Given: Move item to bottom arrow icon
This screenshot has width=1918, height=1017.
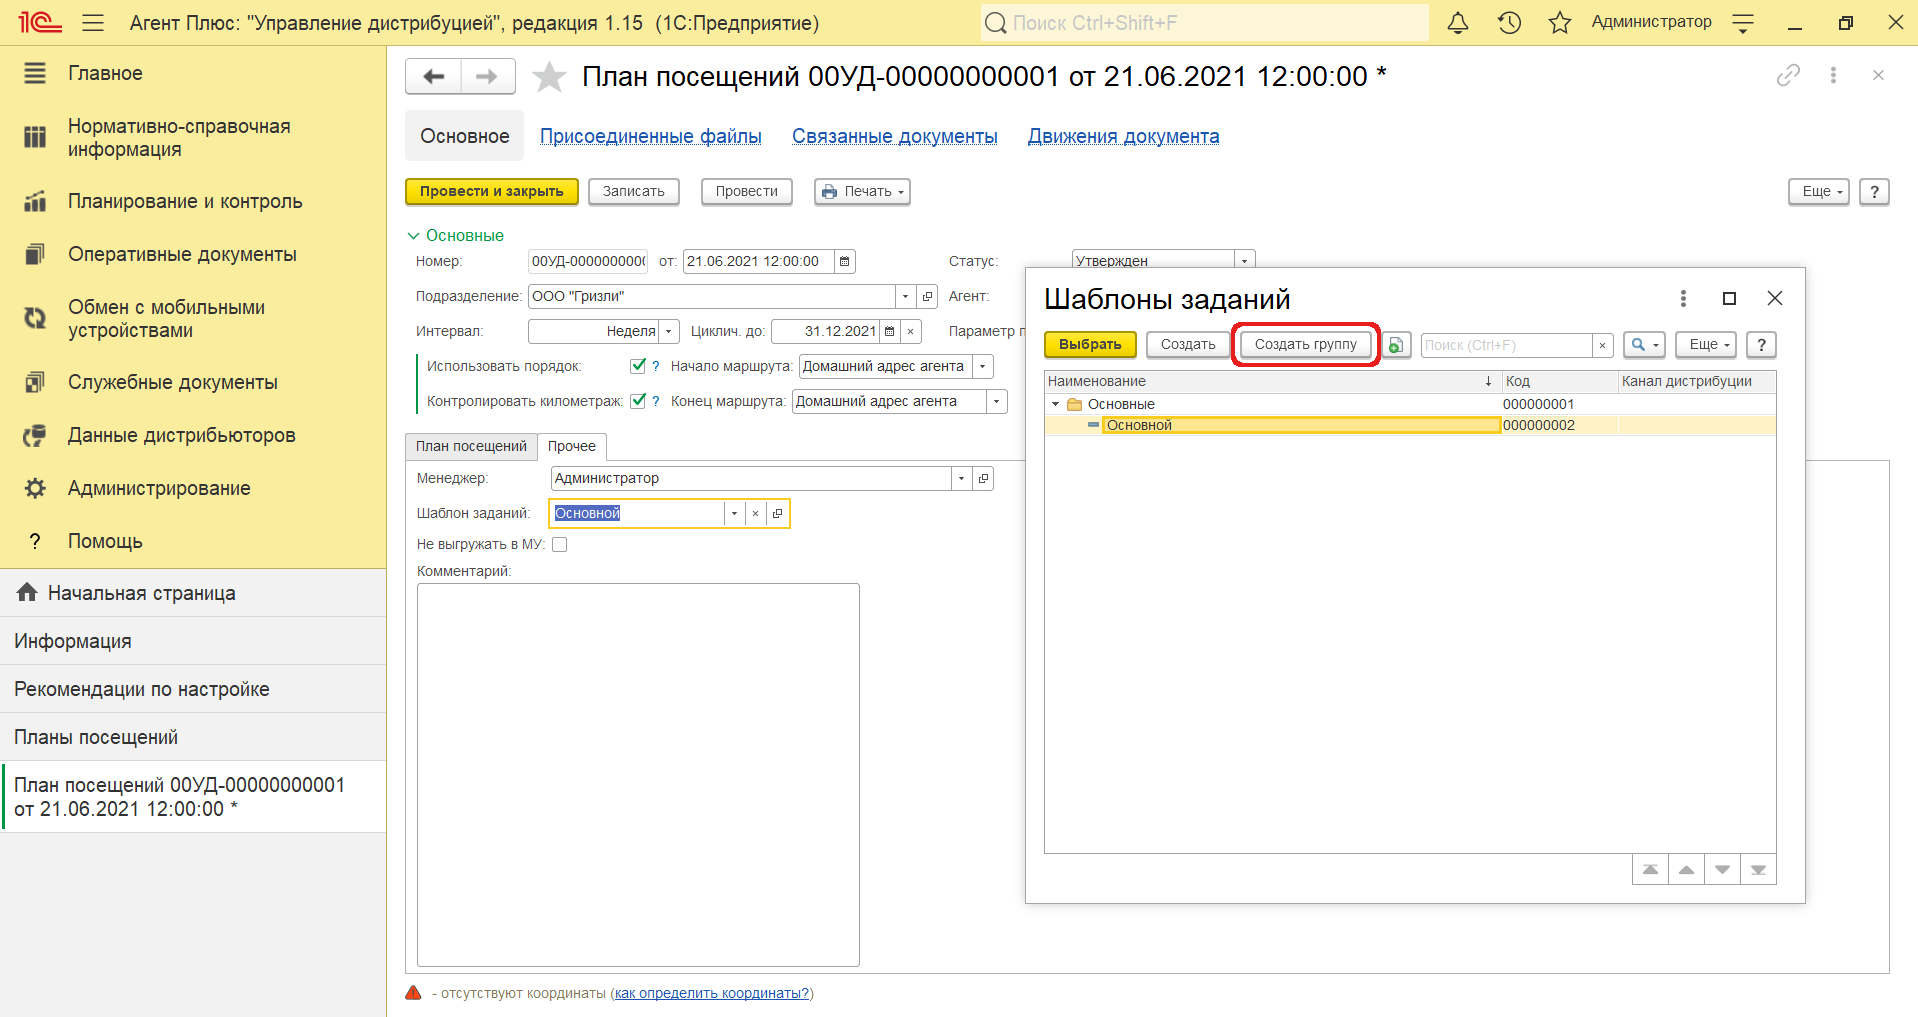Looking at the screenshot, I should [1758, 870].
